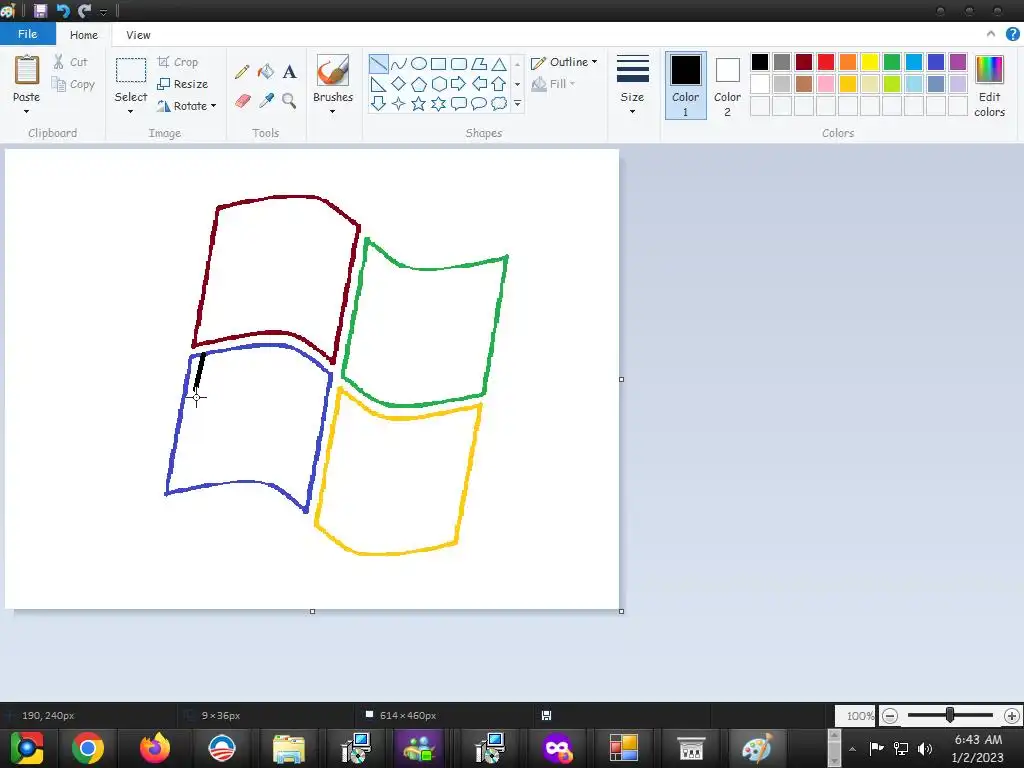Undo the last action
Image resolution: width=1024 pixels, height=768 pixels.
[63, 11]
